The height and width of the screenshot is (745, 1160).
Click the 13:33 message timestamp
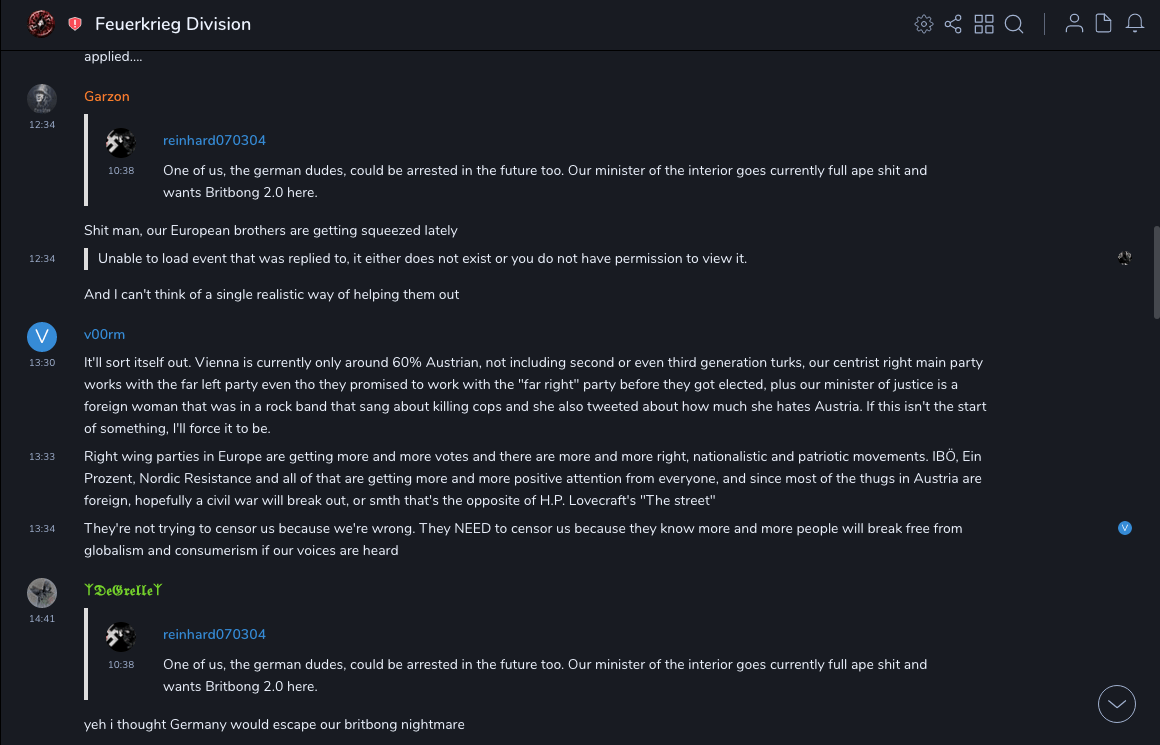pyautogui.click(x=42, y=457)
